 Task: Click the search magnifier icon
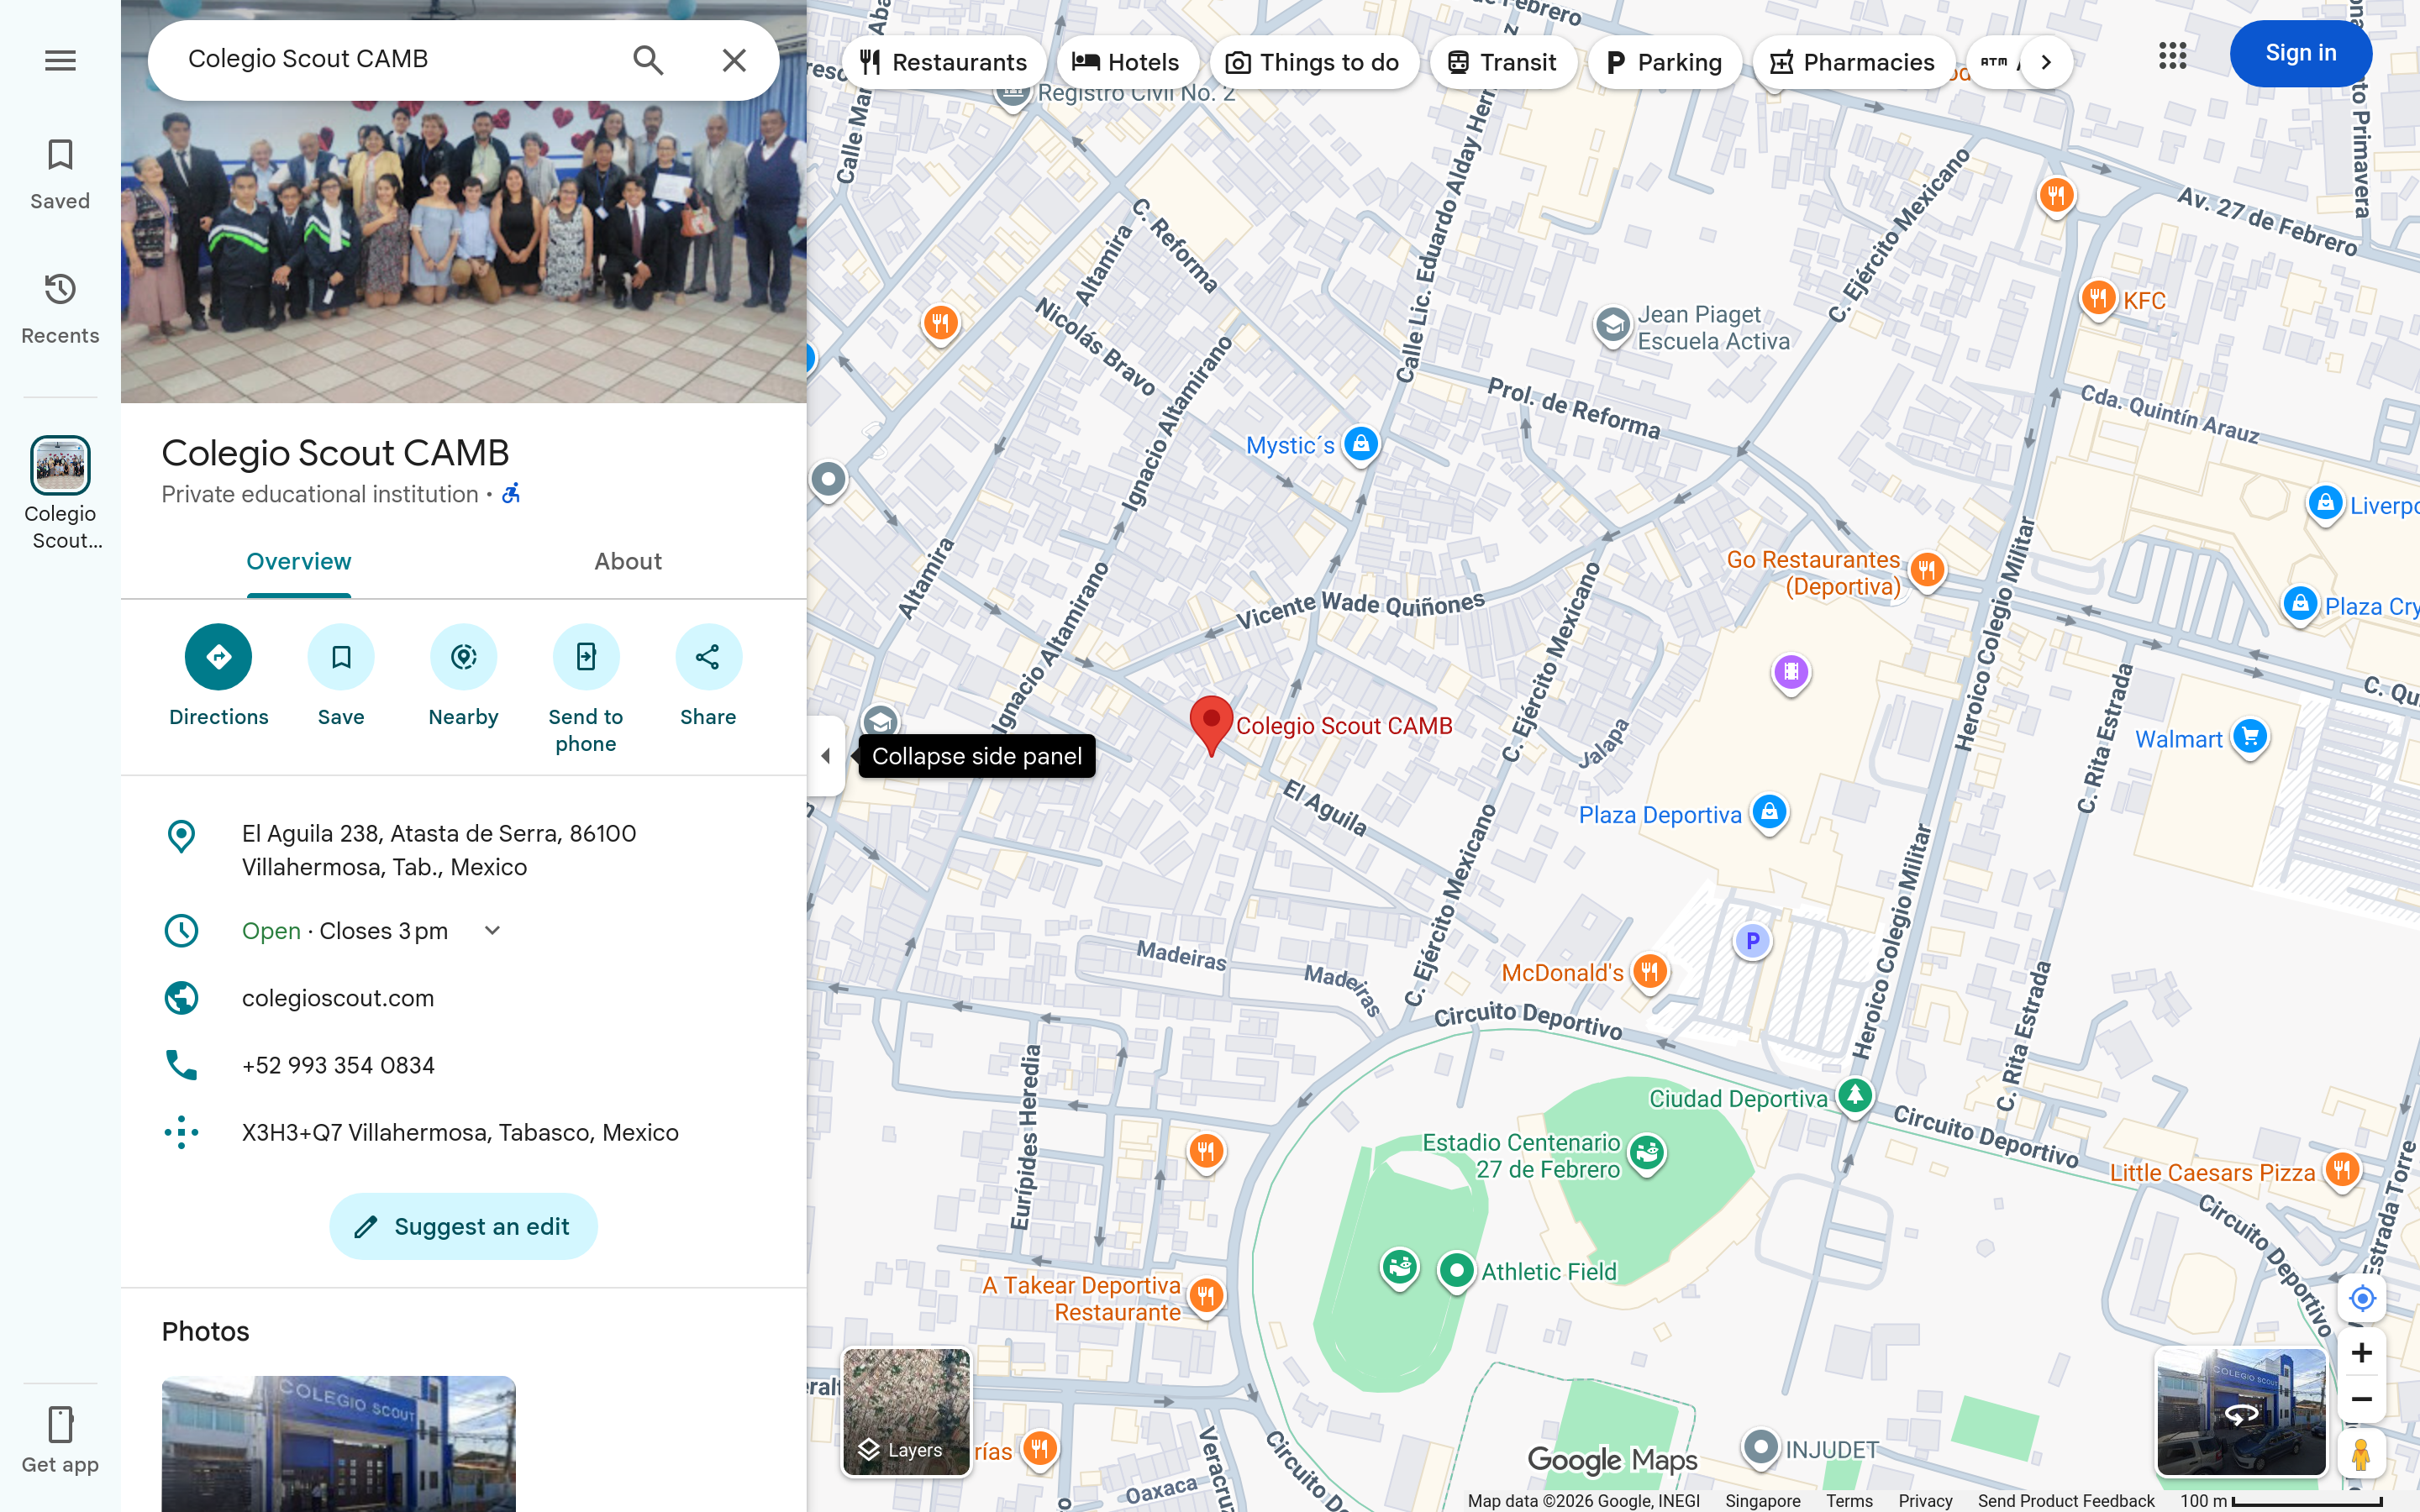click(648, 60)
